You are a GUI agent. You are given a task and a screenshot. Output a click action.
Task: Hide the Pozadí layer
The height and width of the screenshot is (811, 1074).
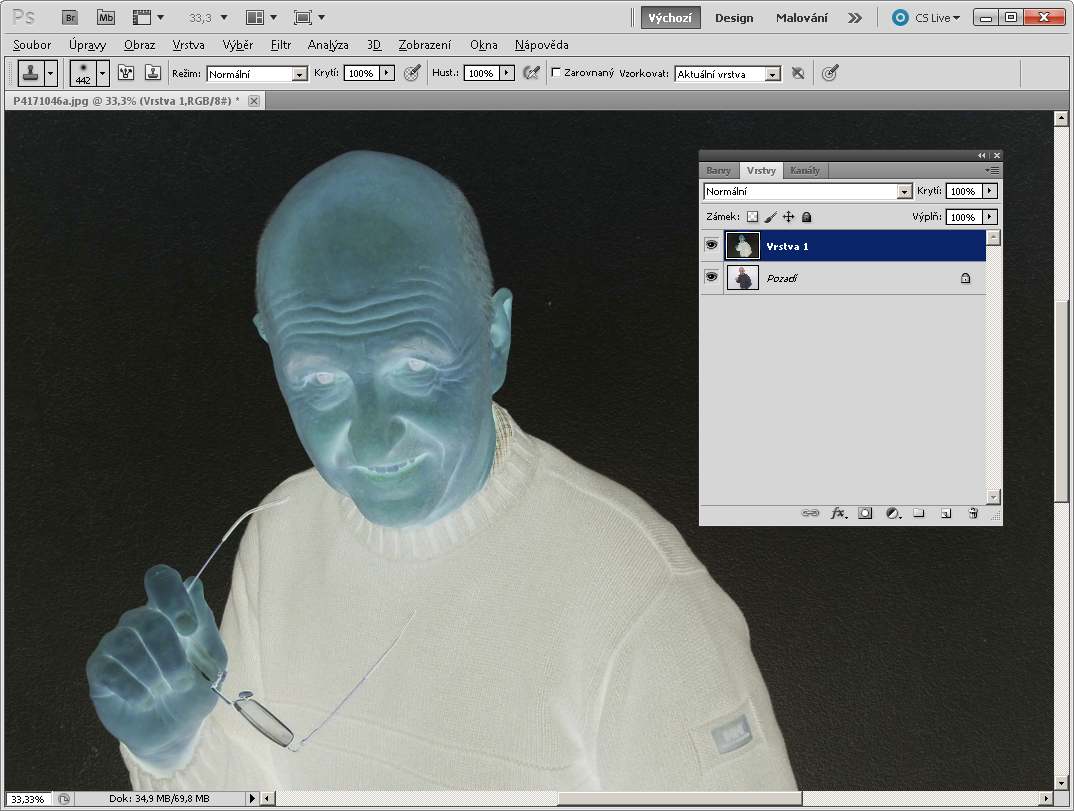(711, 278)
